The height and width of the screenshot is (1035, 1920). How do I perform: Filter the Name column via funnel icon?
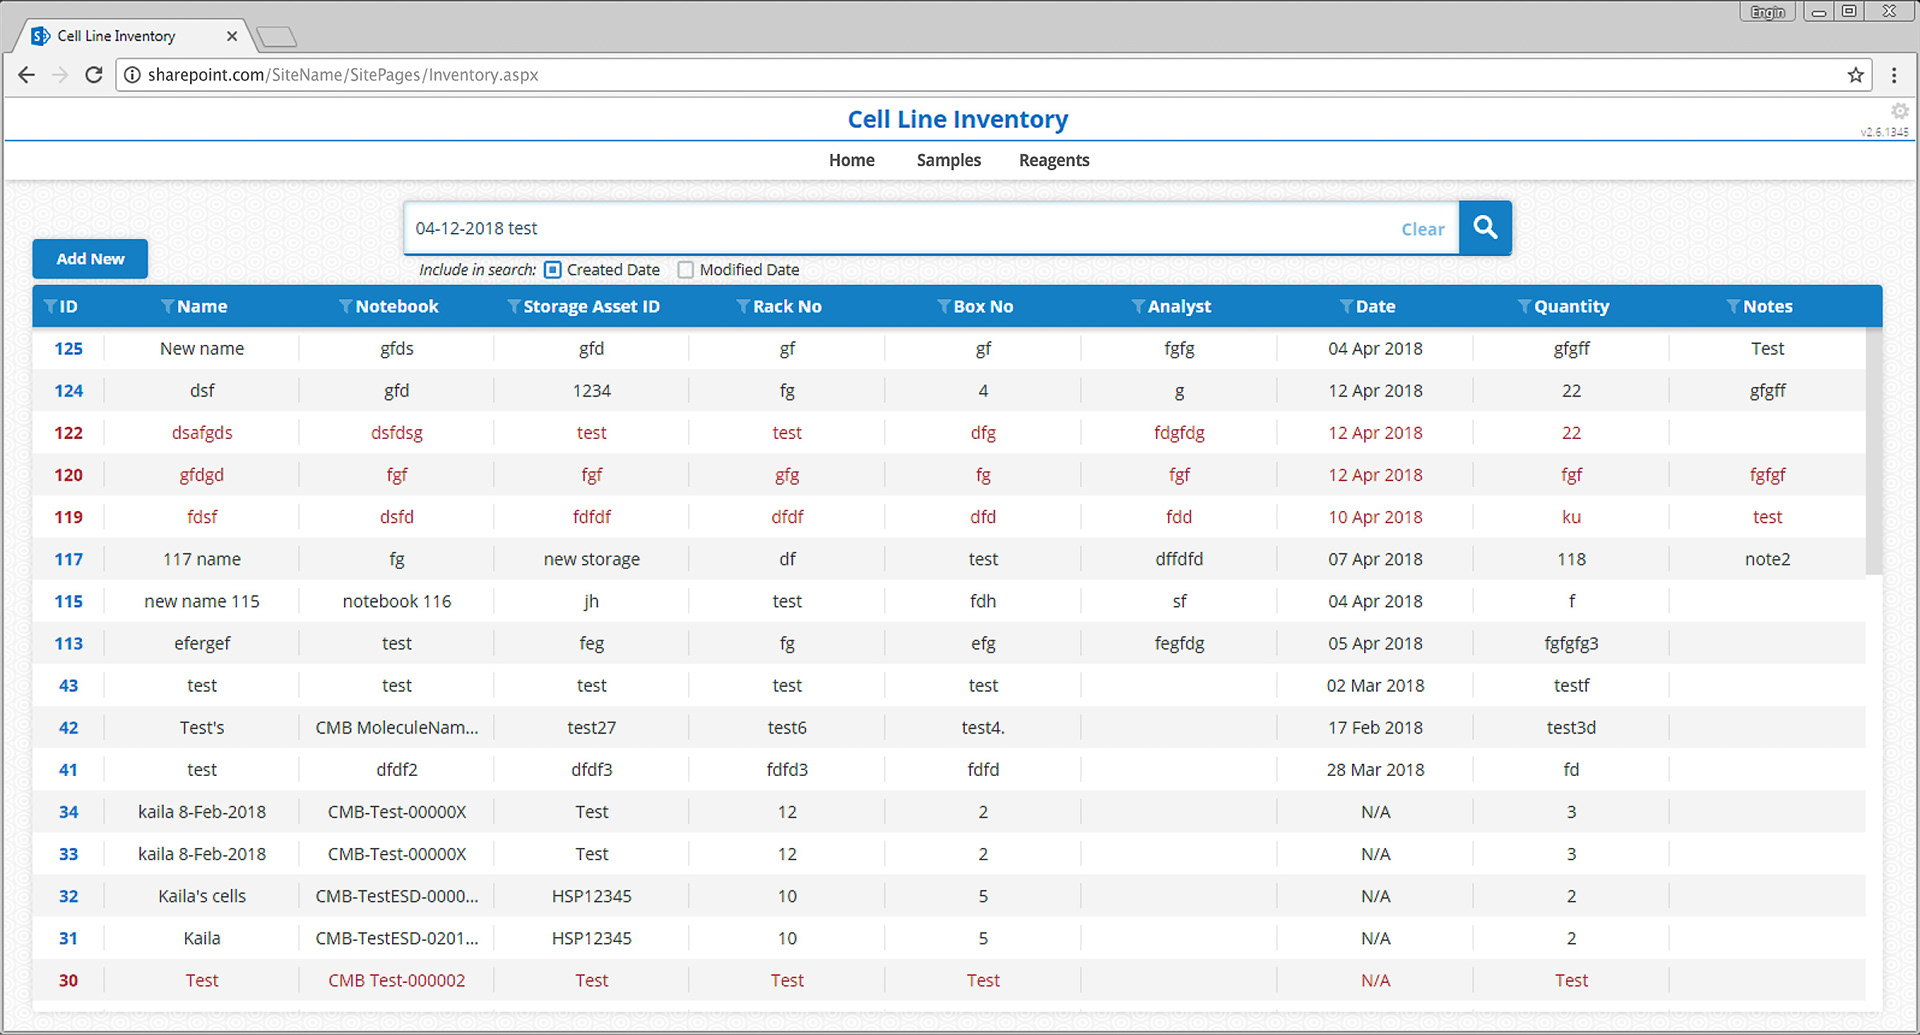[168, 307]
